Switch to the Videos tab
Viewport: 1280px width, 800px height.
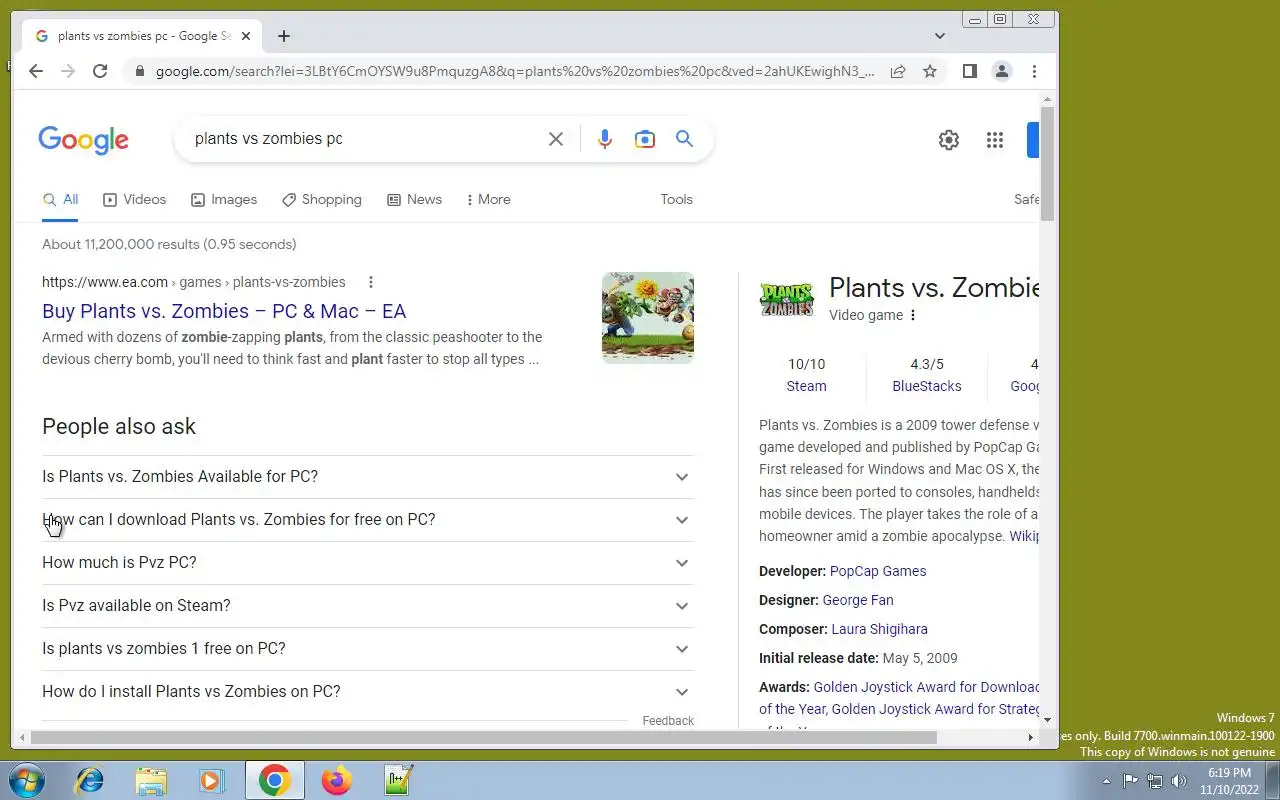click(135, 200)
